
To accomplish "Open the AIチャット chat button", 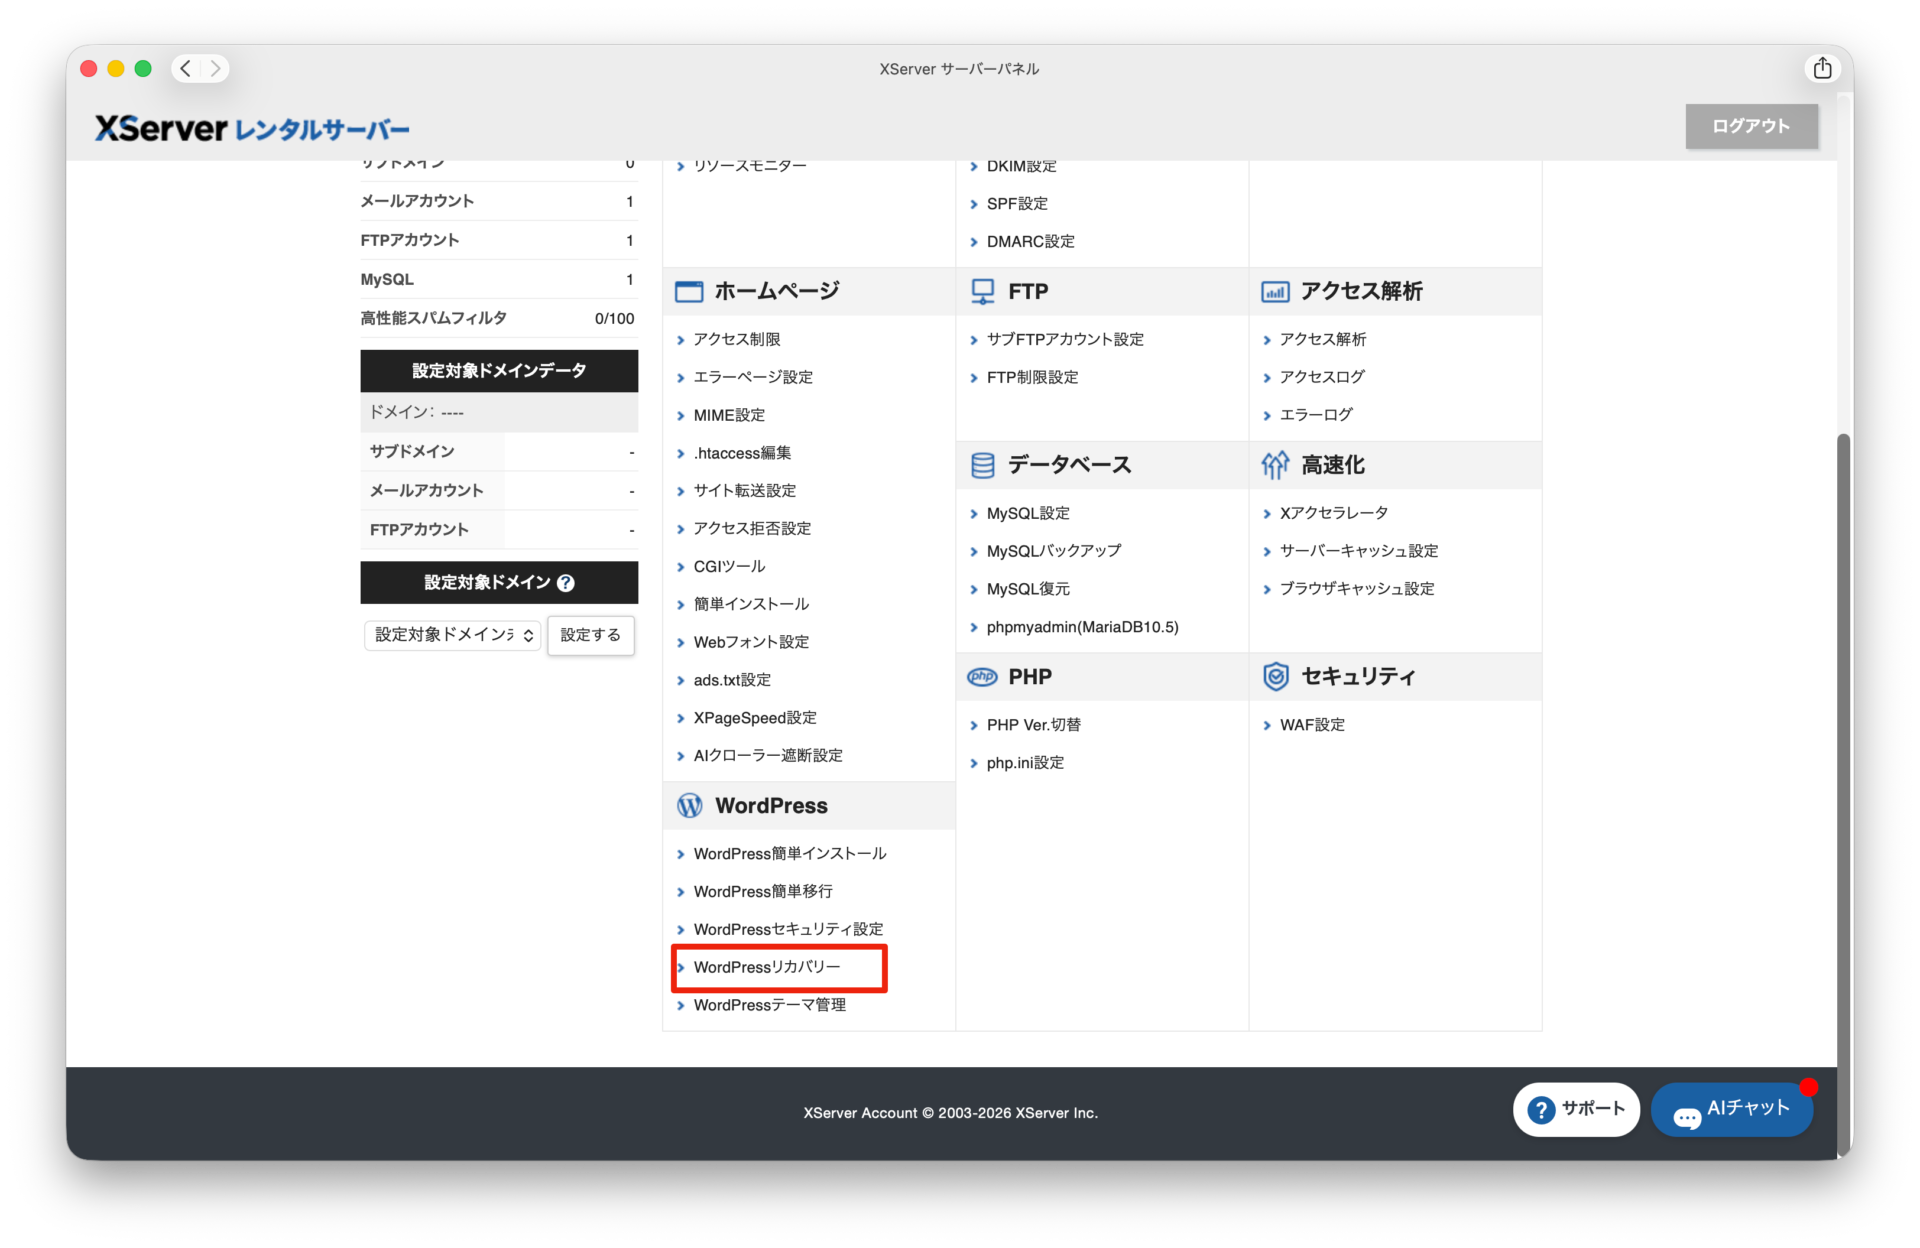I will point(1732,1109).
